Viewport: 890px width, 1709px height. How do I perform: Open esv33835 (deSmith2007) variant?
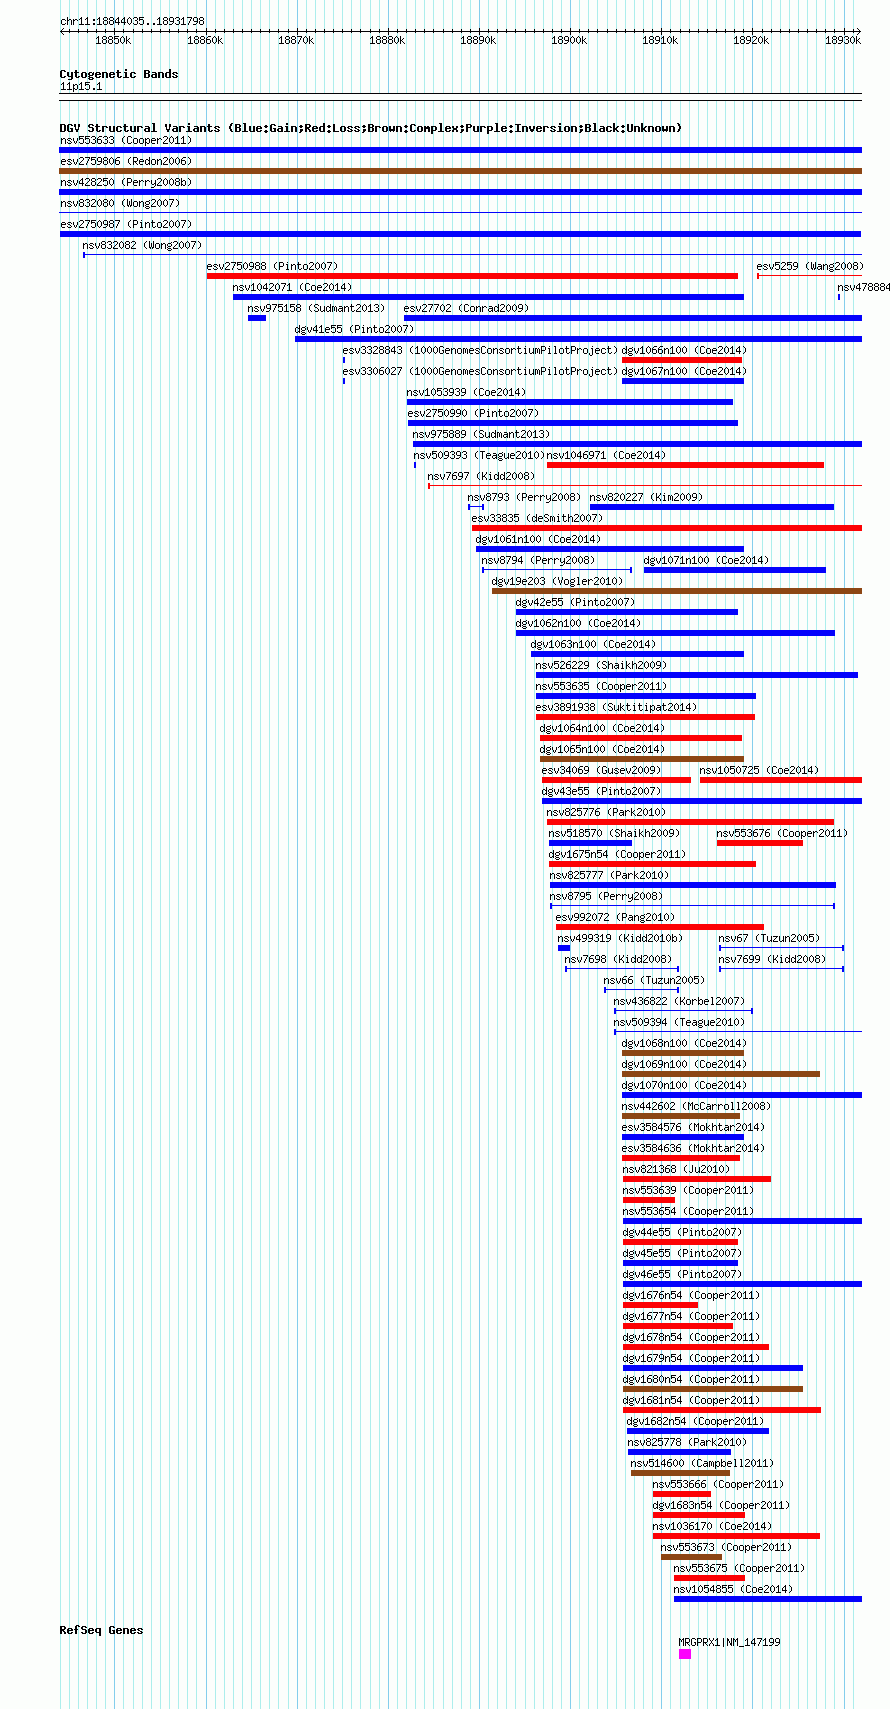537,518
